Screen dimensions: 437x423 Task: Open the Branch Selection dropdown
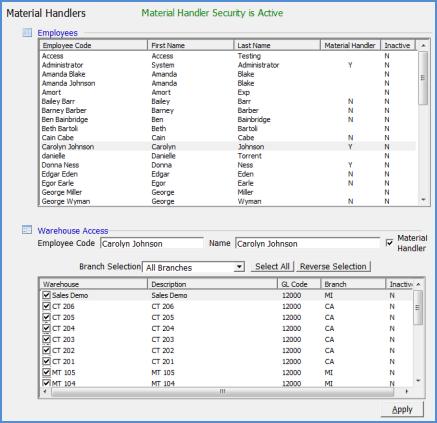(239, 267)
